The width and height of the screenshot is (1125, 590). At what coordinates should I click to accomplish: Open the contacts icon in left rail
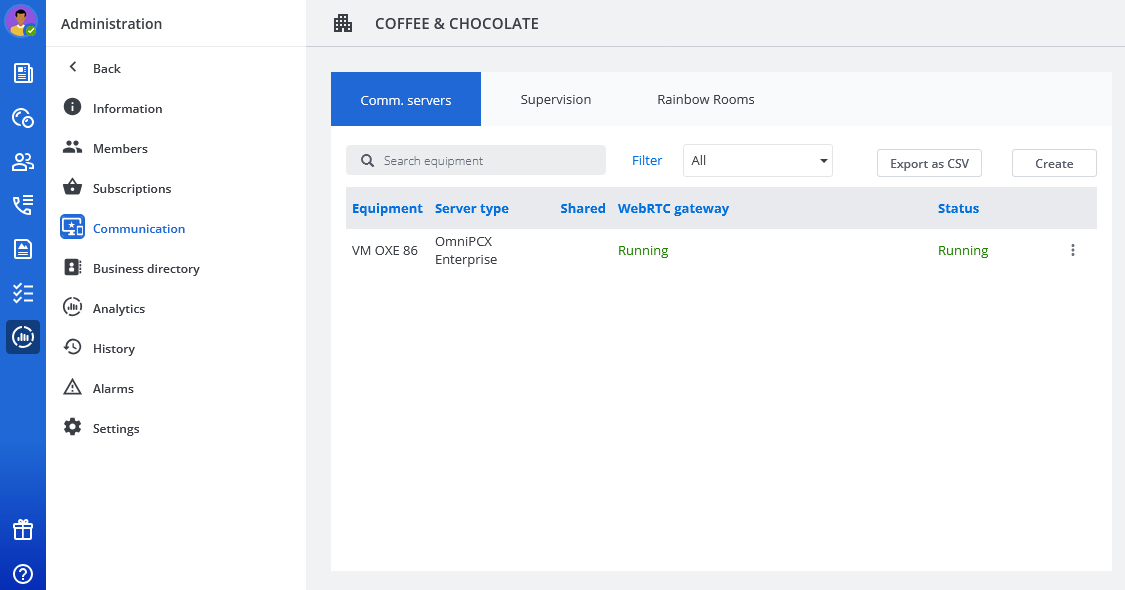point(23,162)
